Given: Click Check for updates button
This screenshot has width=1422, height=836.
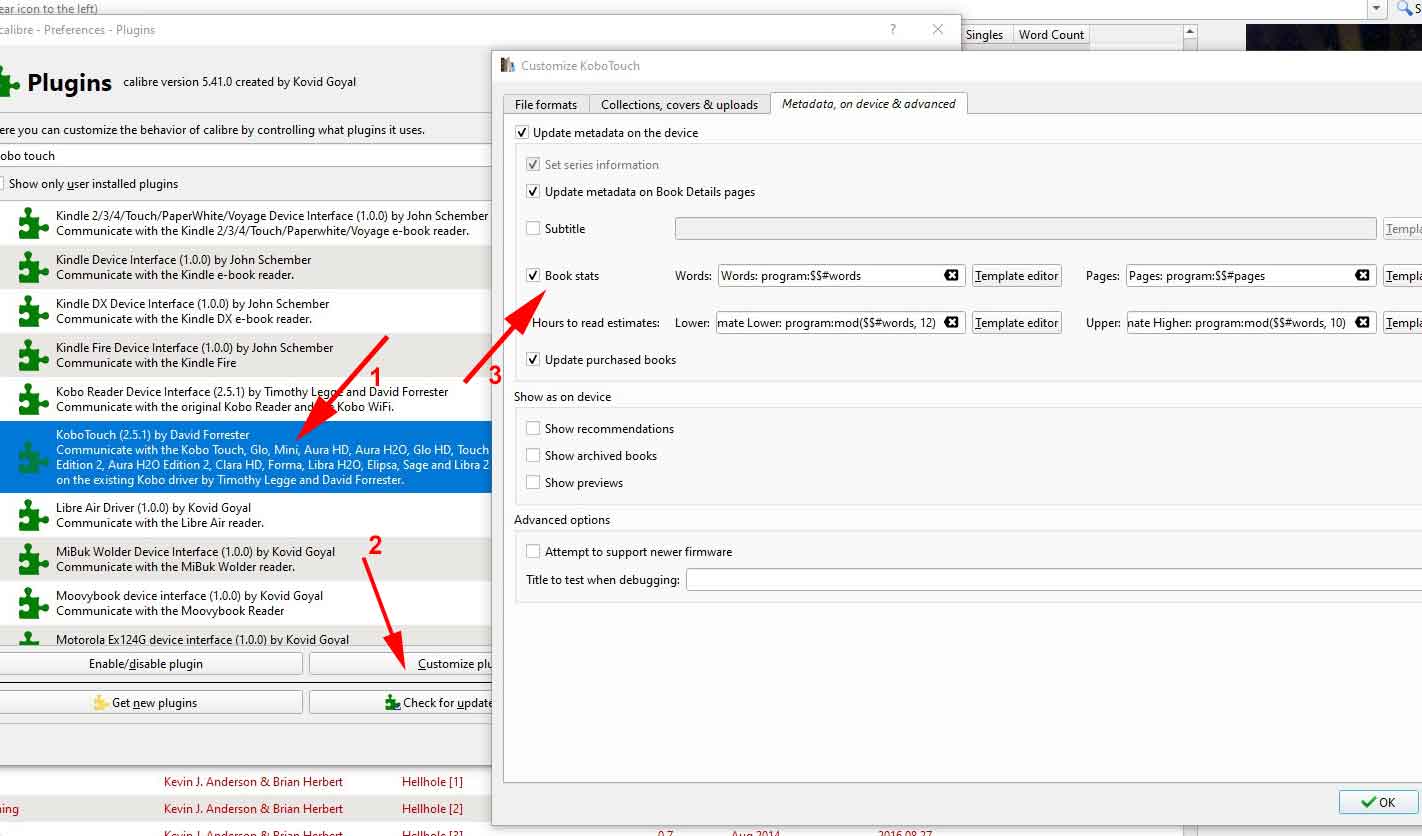Looking at the screenshot, I should [x=401, y=703].
